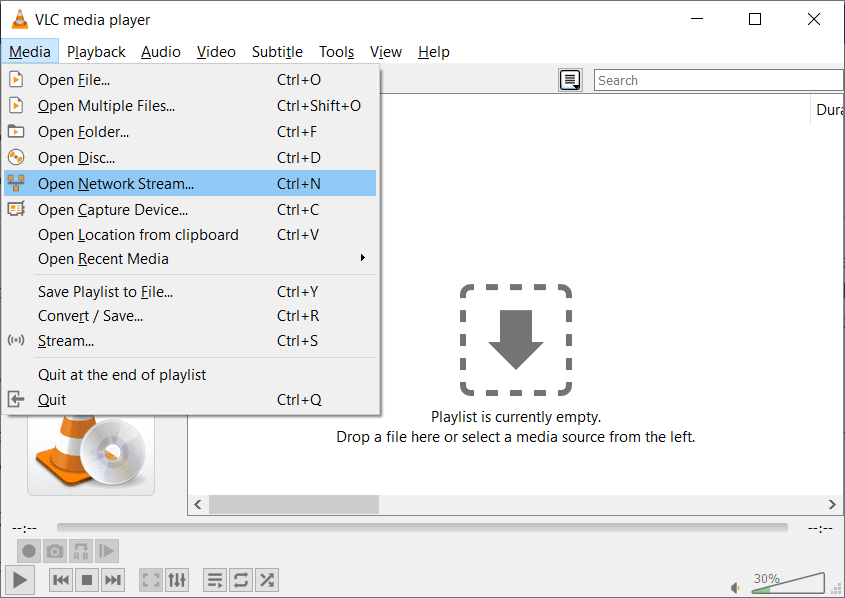Open extended settings equalizer icon

[x=177, y=580]
